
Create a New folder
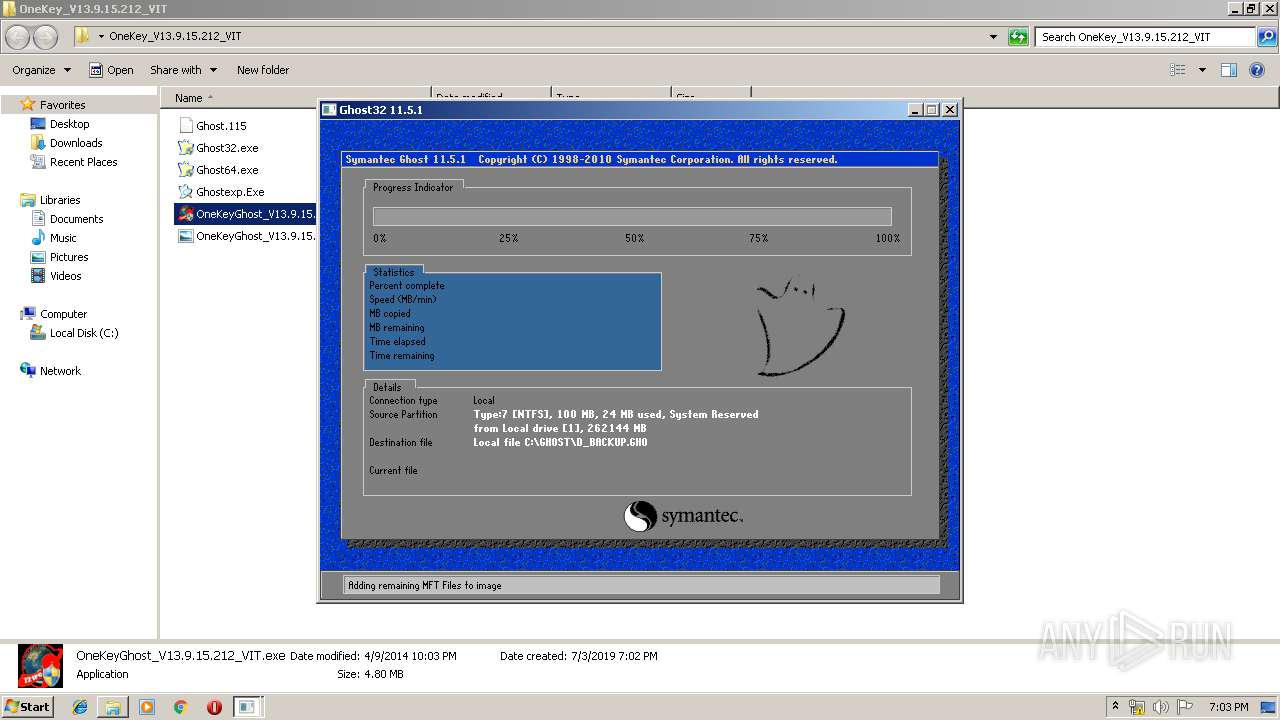click(263, 70)
